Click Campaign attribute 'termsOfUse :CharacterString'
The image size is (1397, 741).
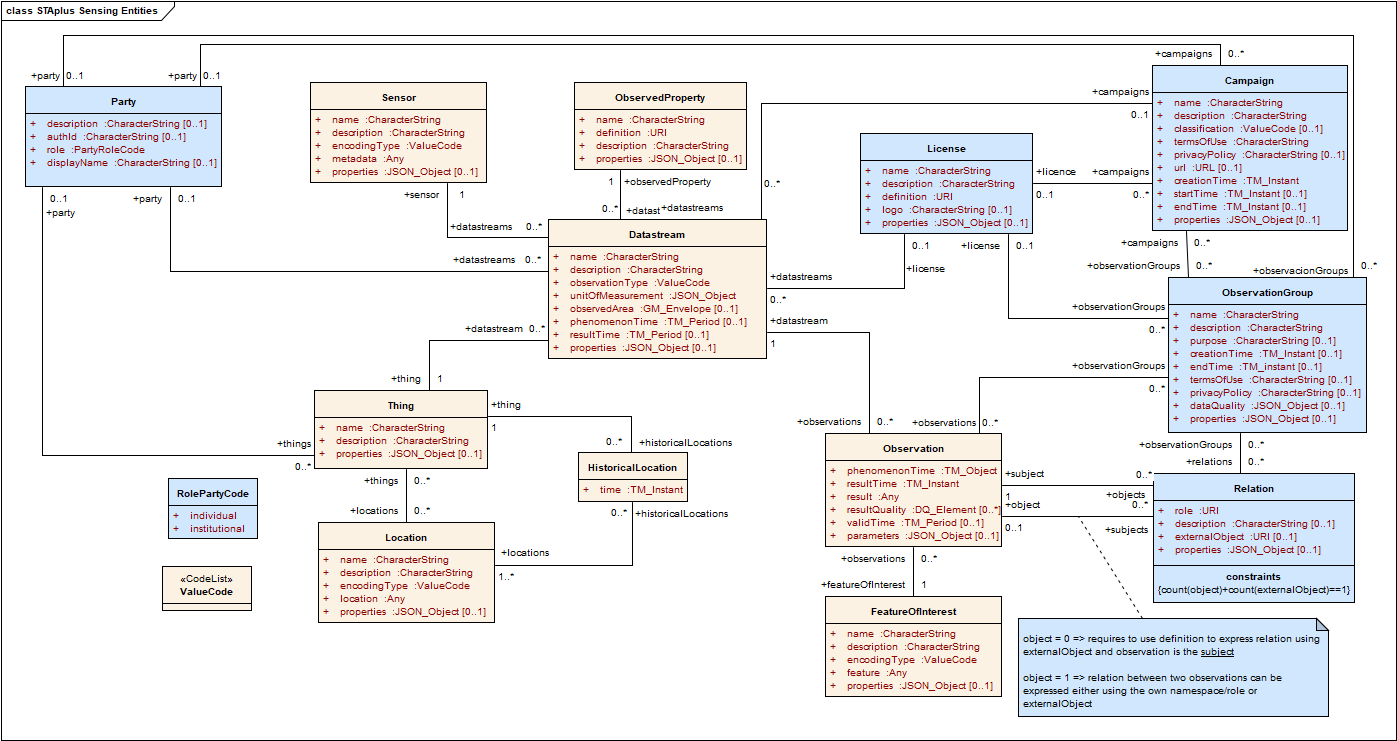pyautogui.click(x=1240, y=142)
